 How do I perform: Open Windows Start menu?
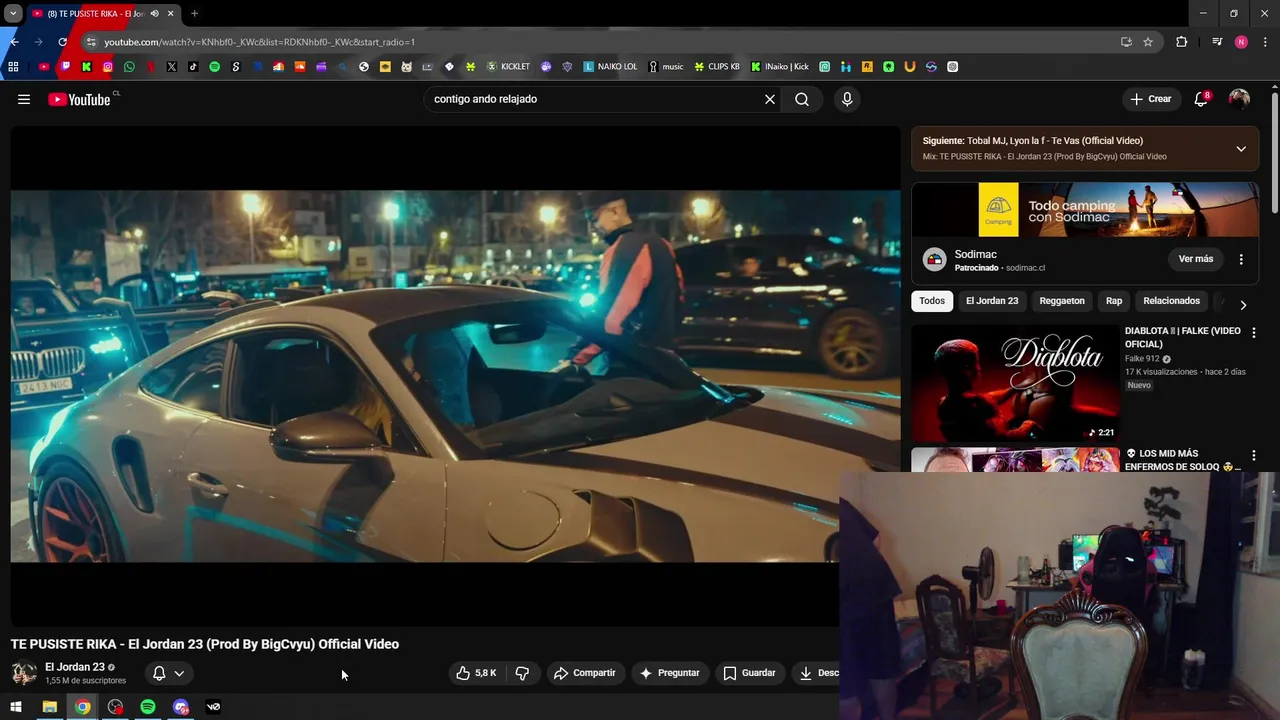click(x=15, y=707)
